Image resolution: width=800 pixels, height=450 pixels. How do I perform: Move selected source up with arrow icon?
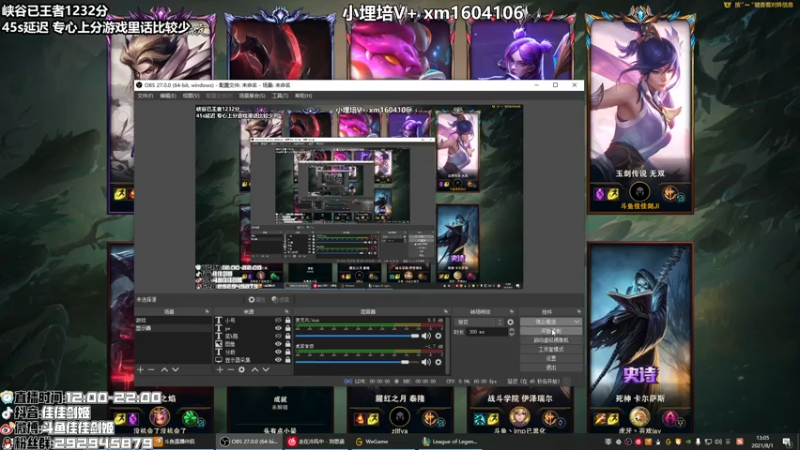255,369
